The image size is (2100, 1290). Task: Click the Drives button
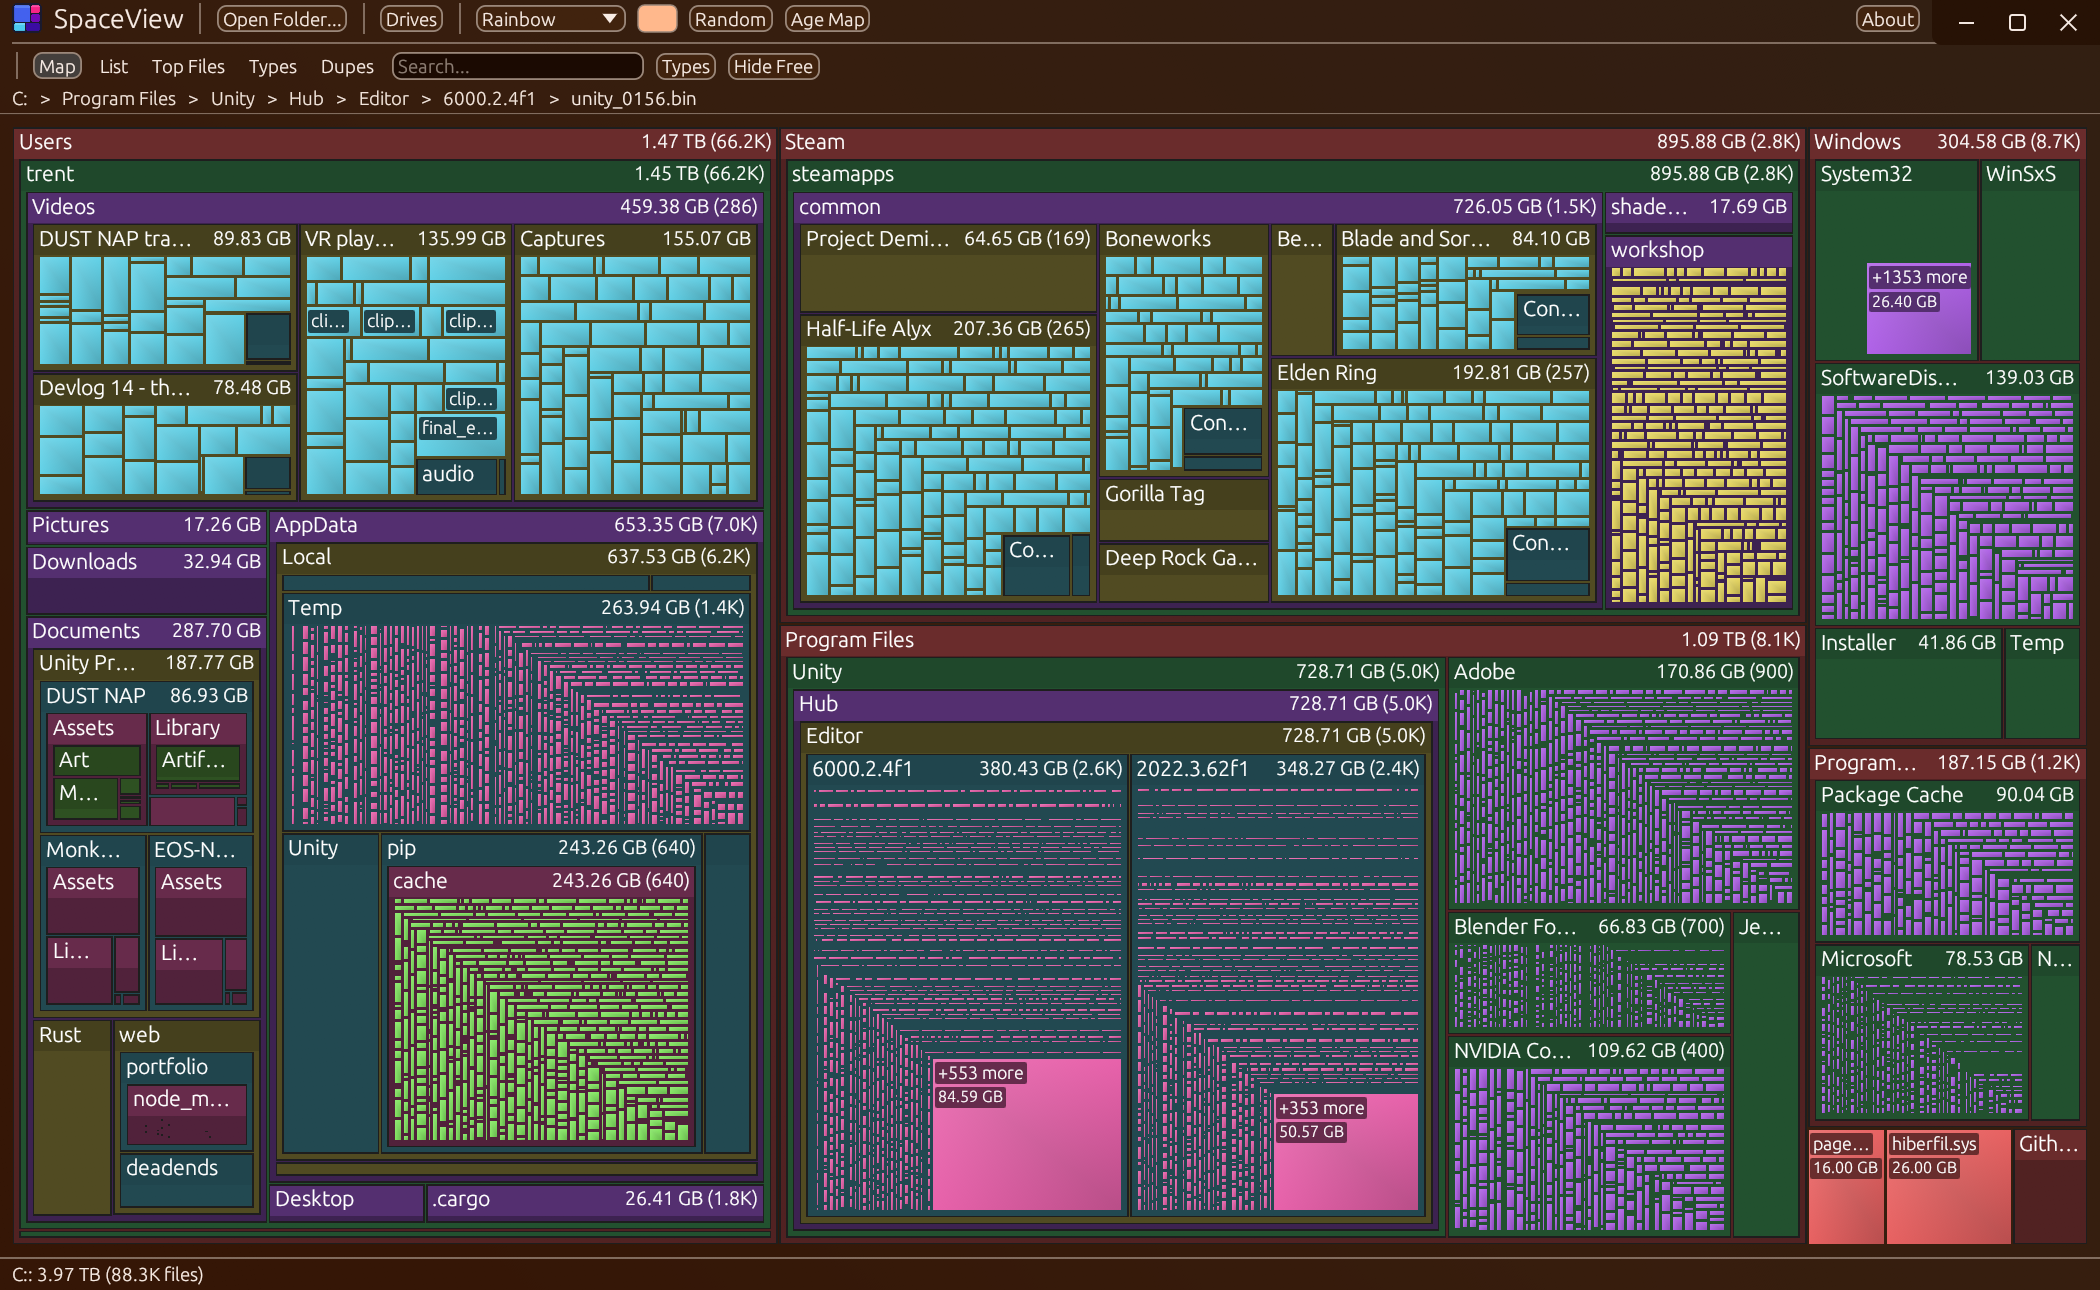(x=411, y=19)
